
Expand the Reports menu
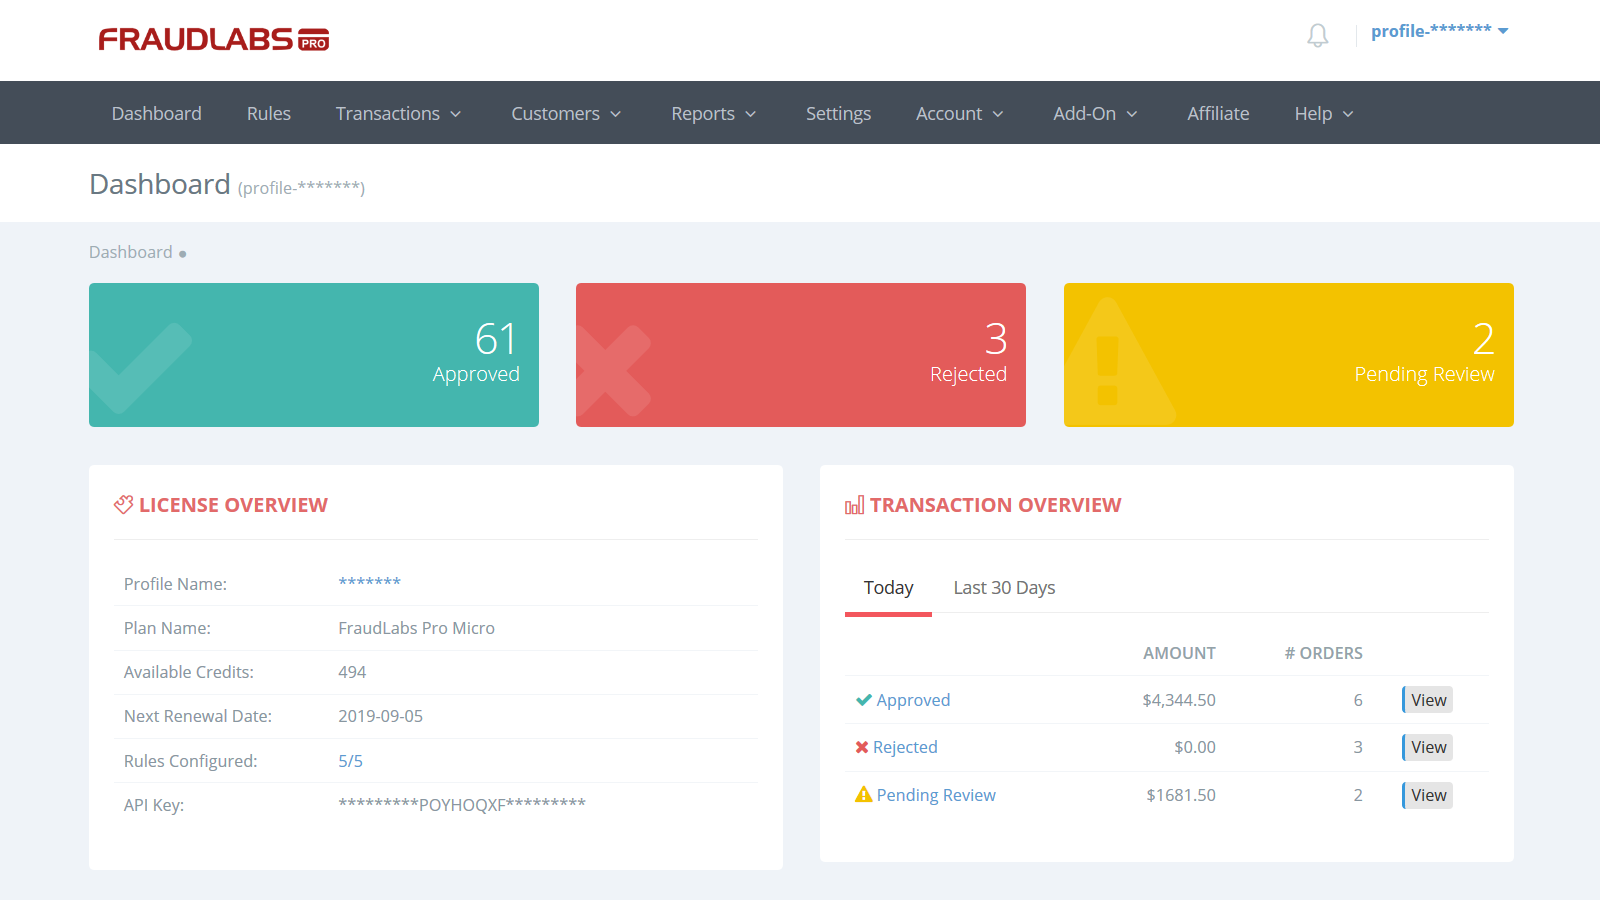coord(713,113)
